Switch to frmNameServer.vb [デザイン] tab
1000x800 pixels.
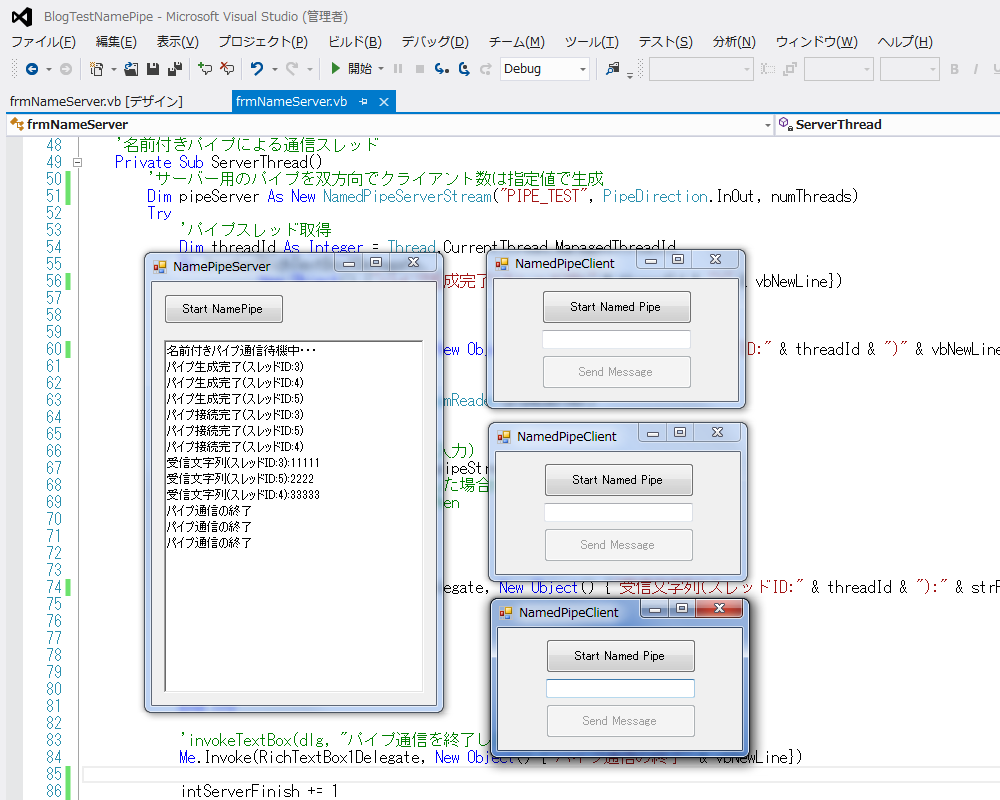(x=96, y=102)
